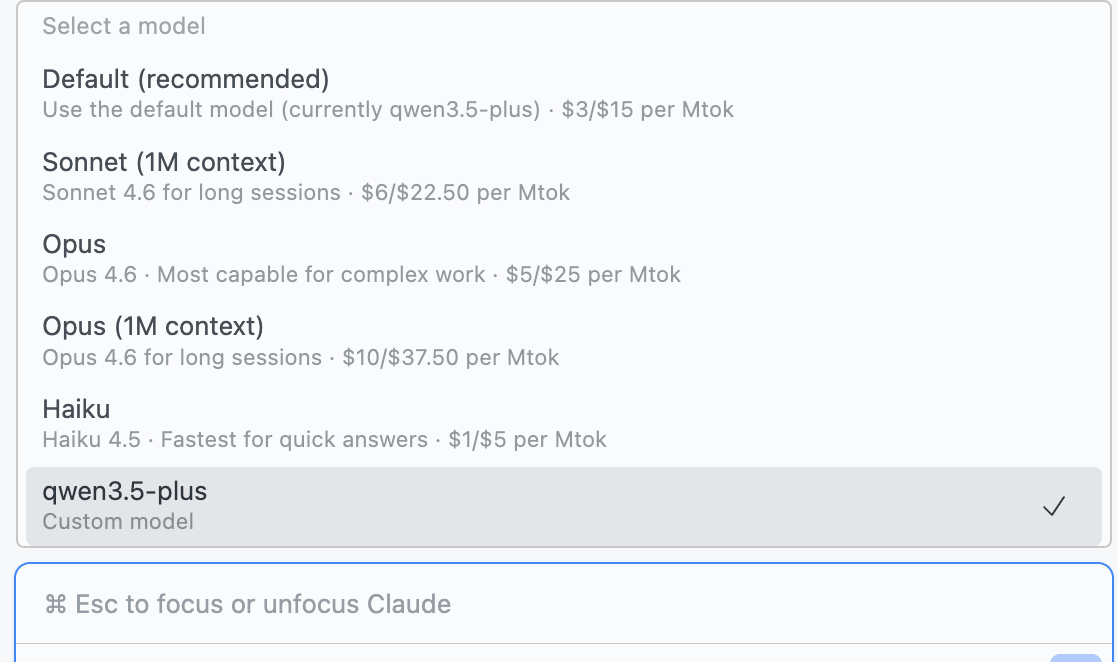The image size is (1118, 662).
Task: Click the "Sonnet 4.6 for long sessions" description
Action: 191,192
